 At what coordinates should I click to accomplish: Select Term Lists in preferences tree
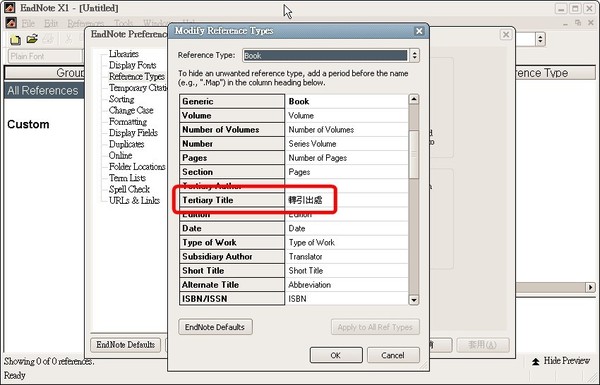[127, 178]
